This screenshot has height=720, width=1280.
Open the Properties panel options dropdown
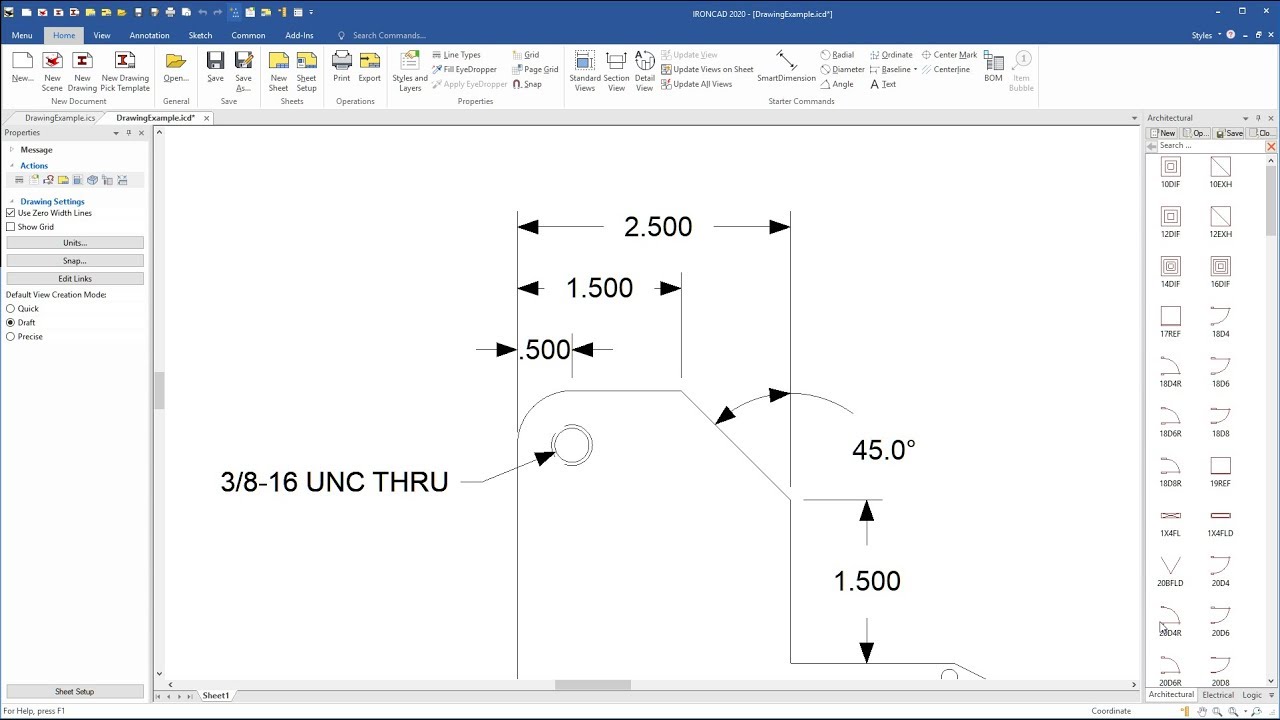pos(116,133)
